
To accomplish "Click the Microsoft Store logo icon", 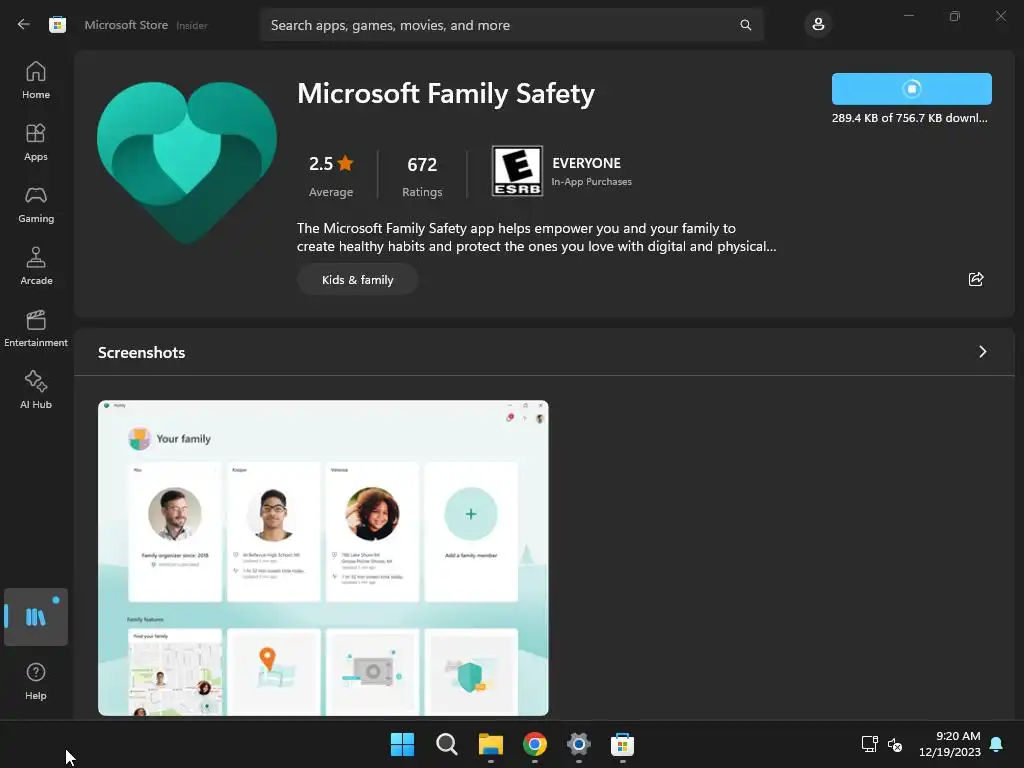I will [x=57, y=25].
